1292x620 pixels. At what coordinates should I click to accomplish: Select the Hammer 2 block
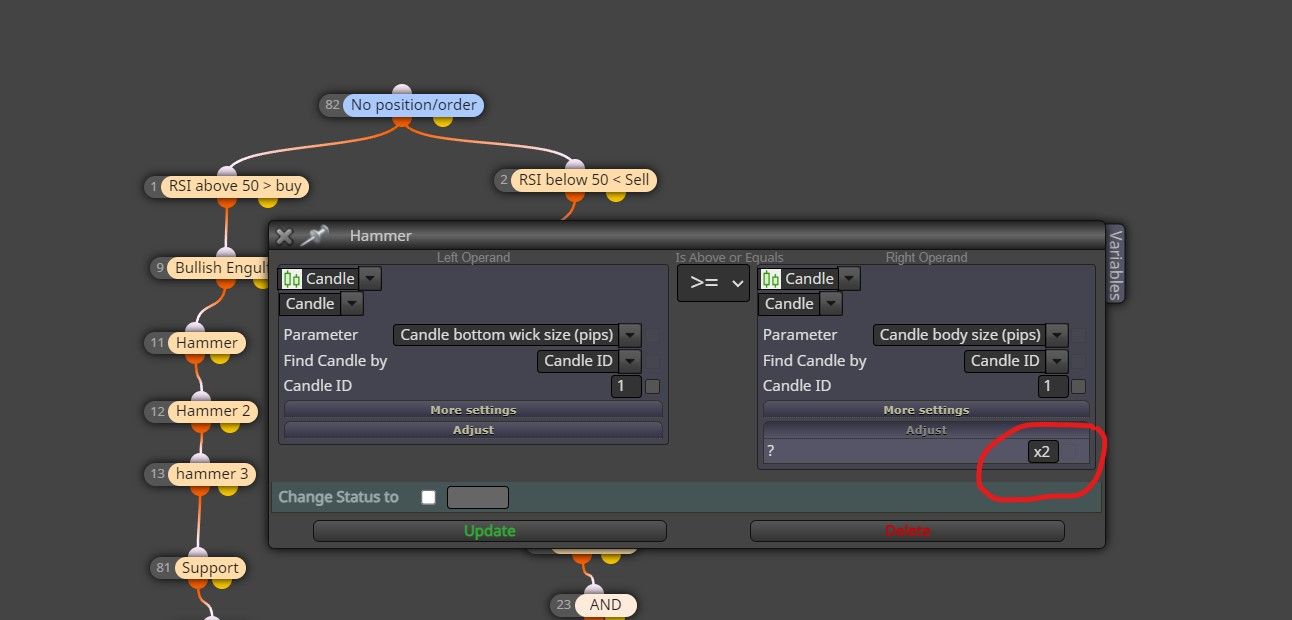tap(213, 411)
